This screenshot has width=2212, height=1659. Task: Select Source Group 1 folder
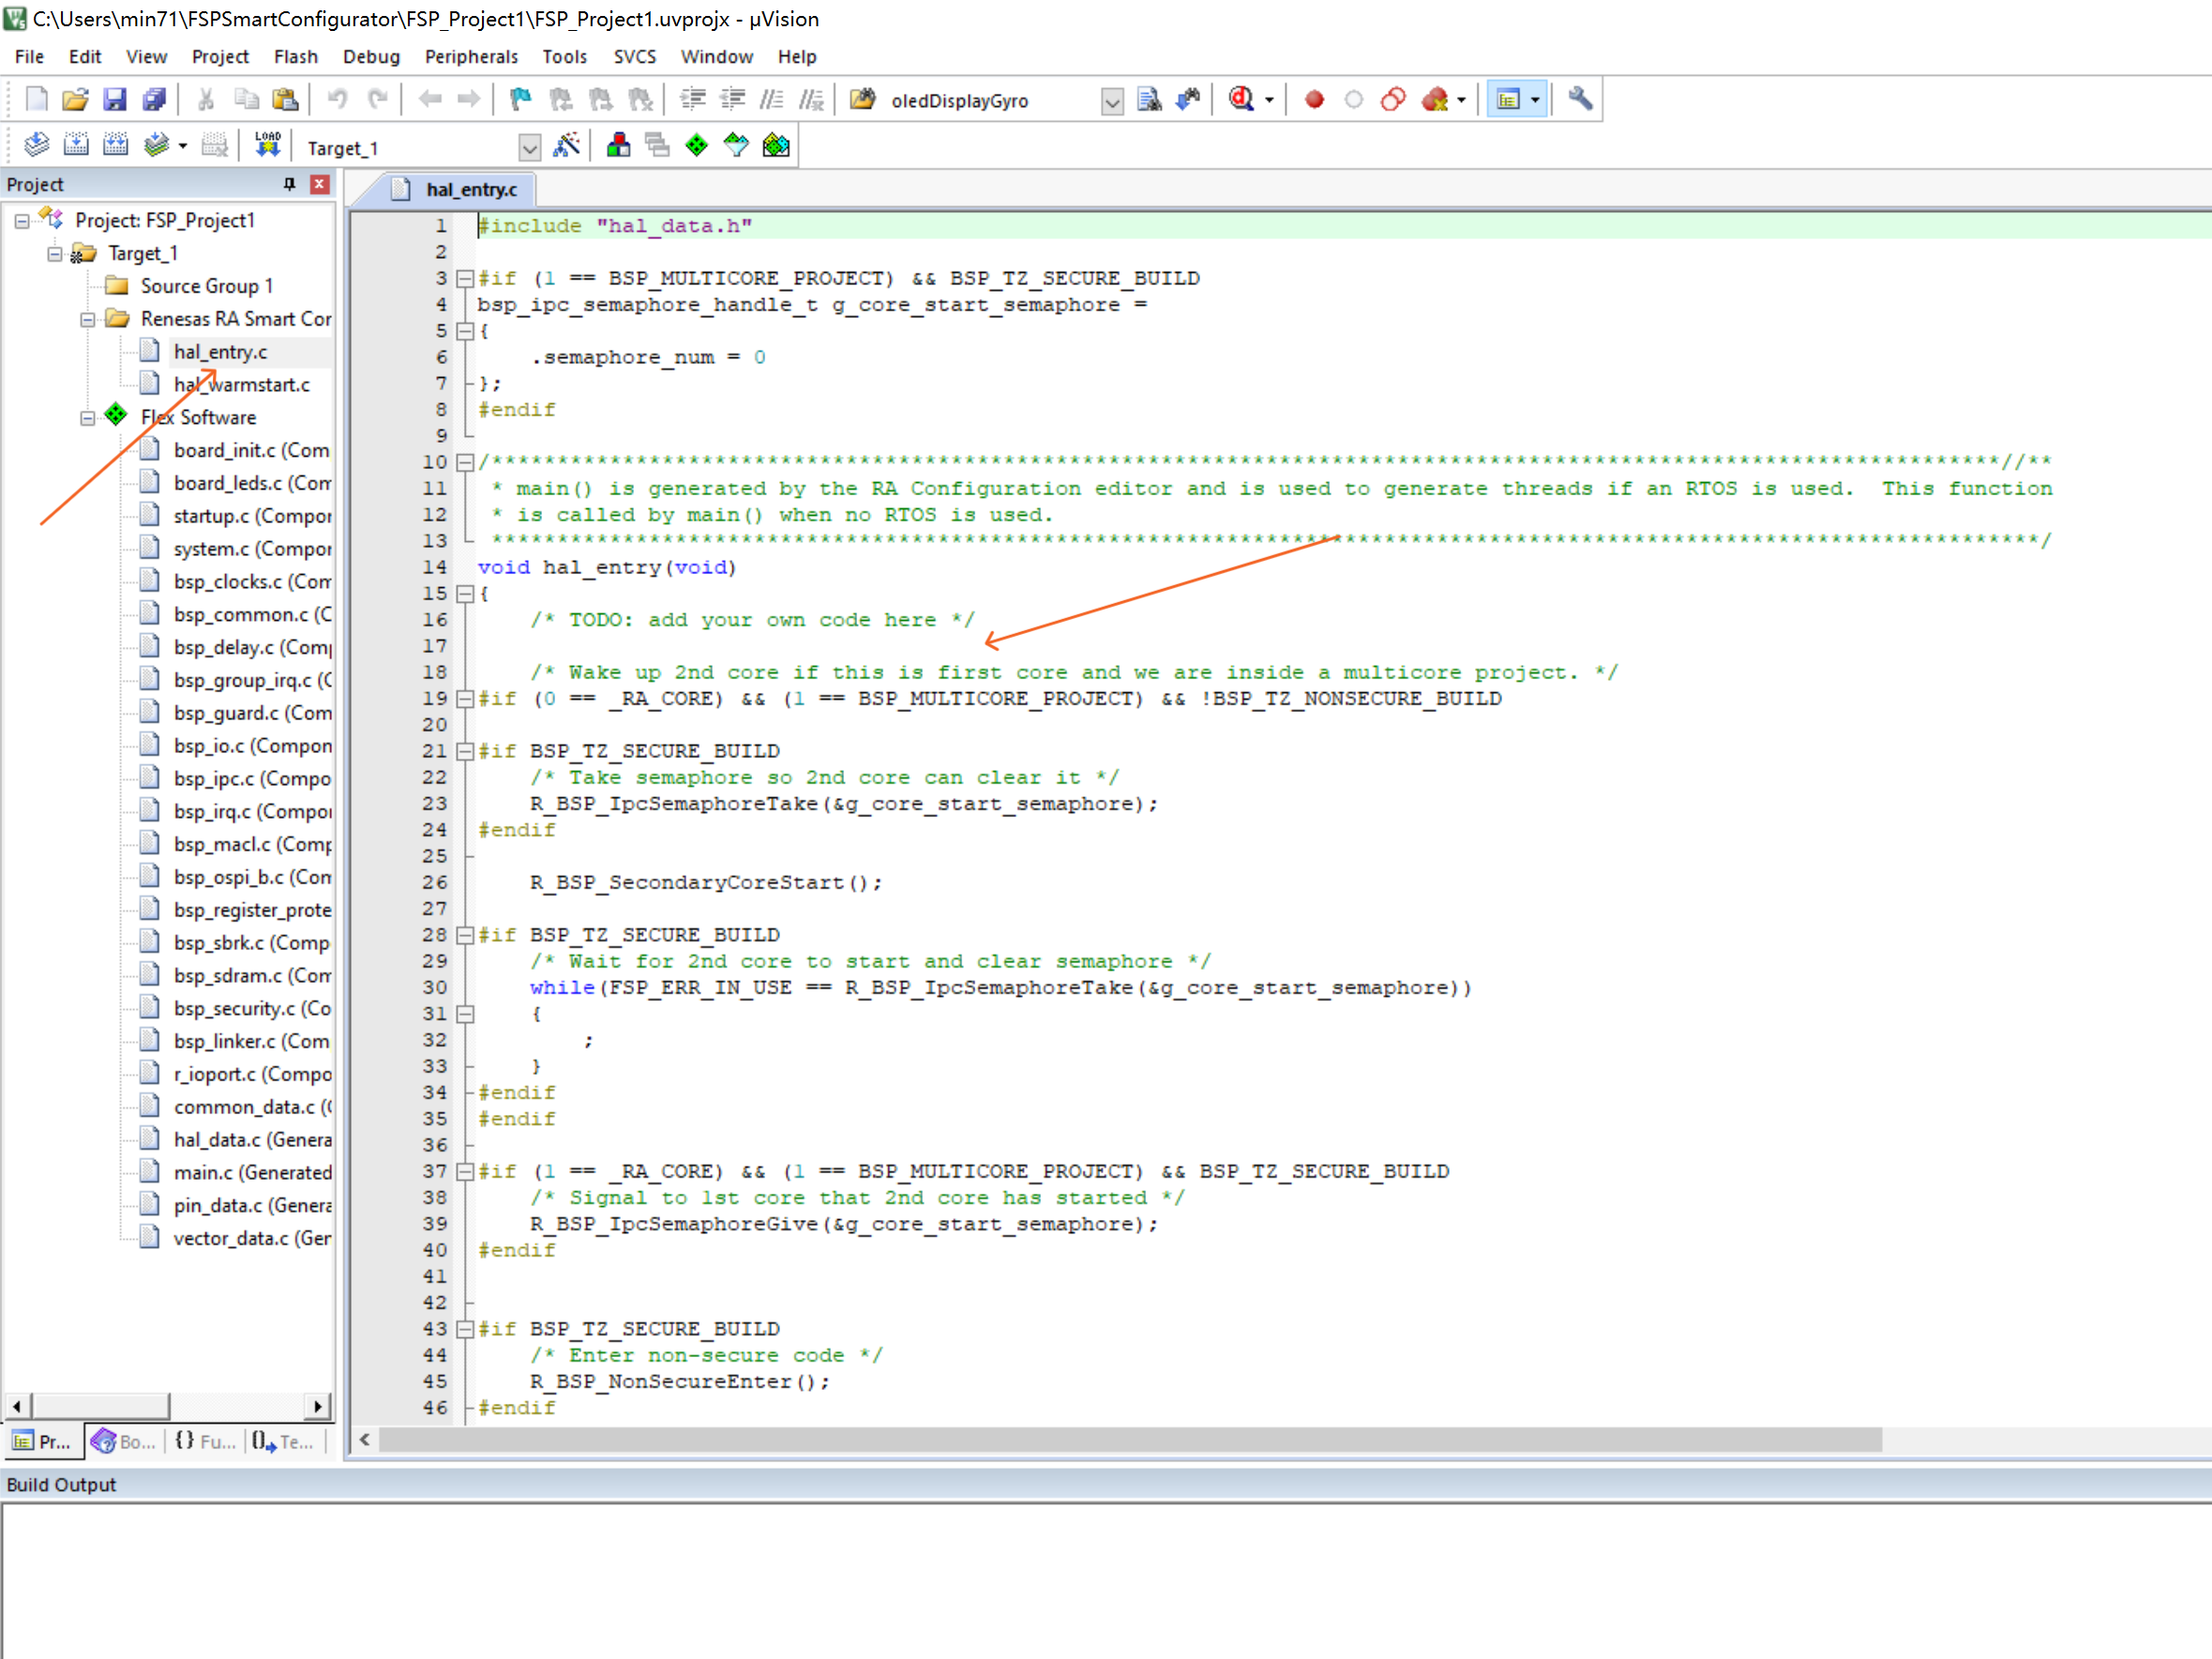(206, 286)
